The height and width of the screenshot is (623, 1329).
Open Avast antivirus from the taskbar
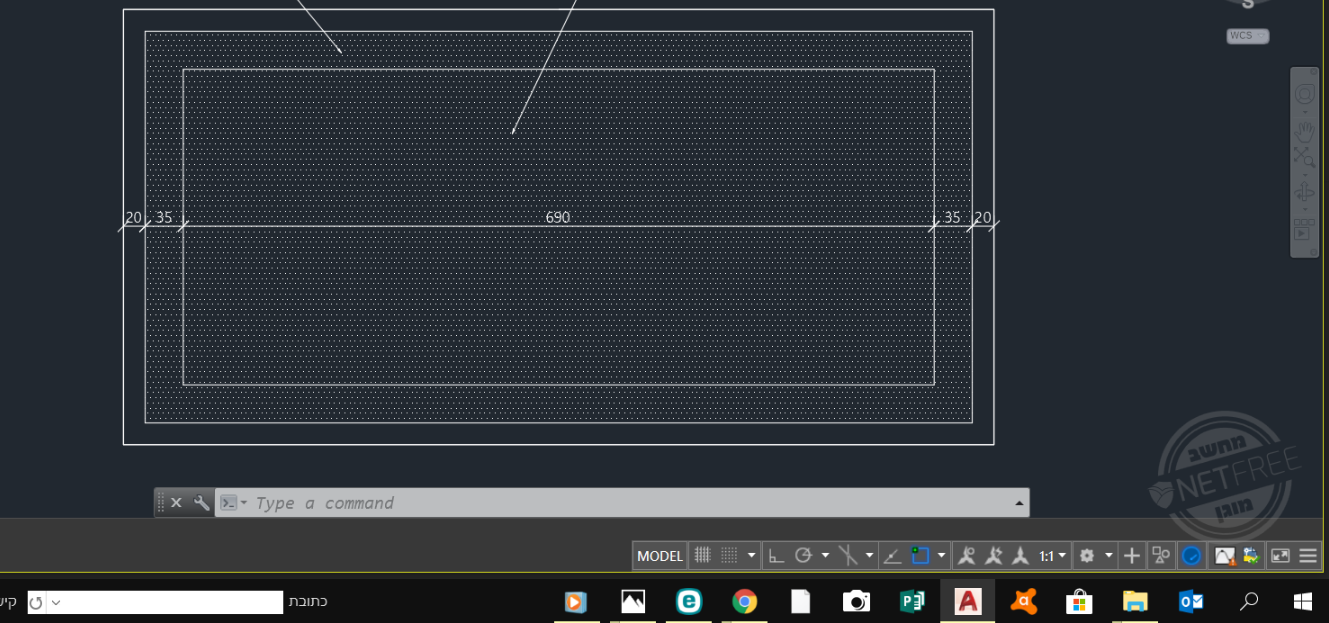1023,601
